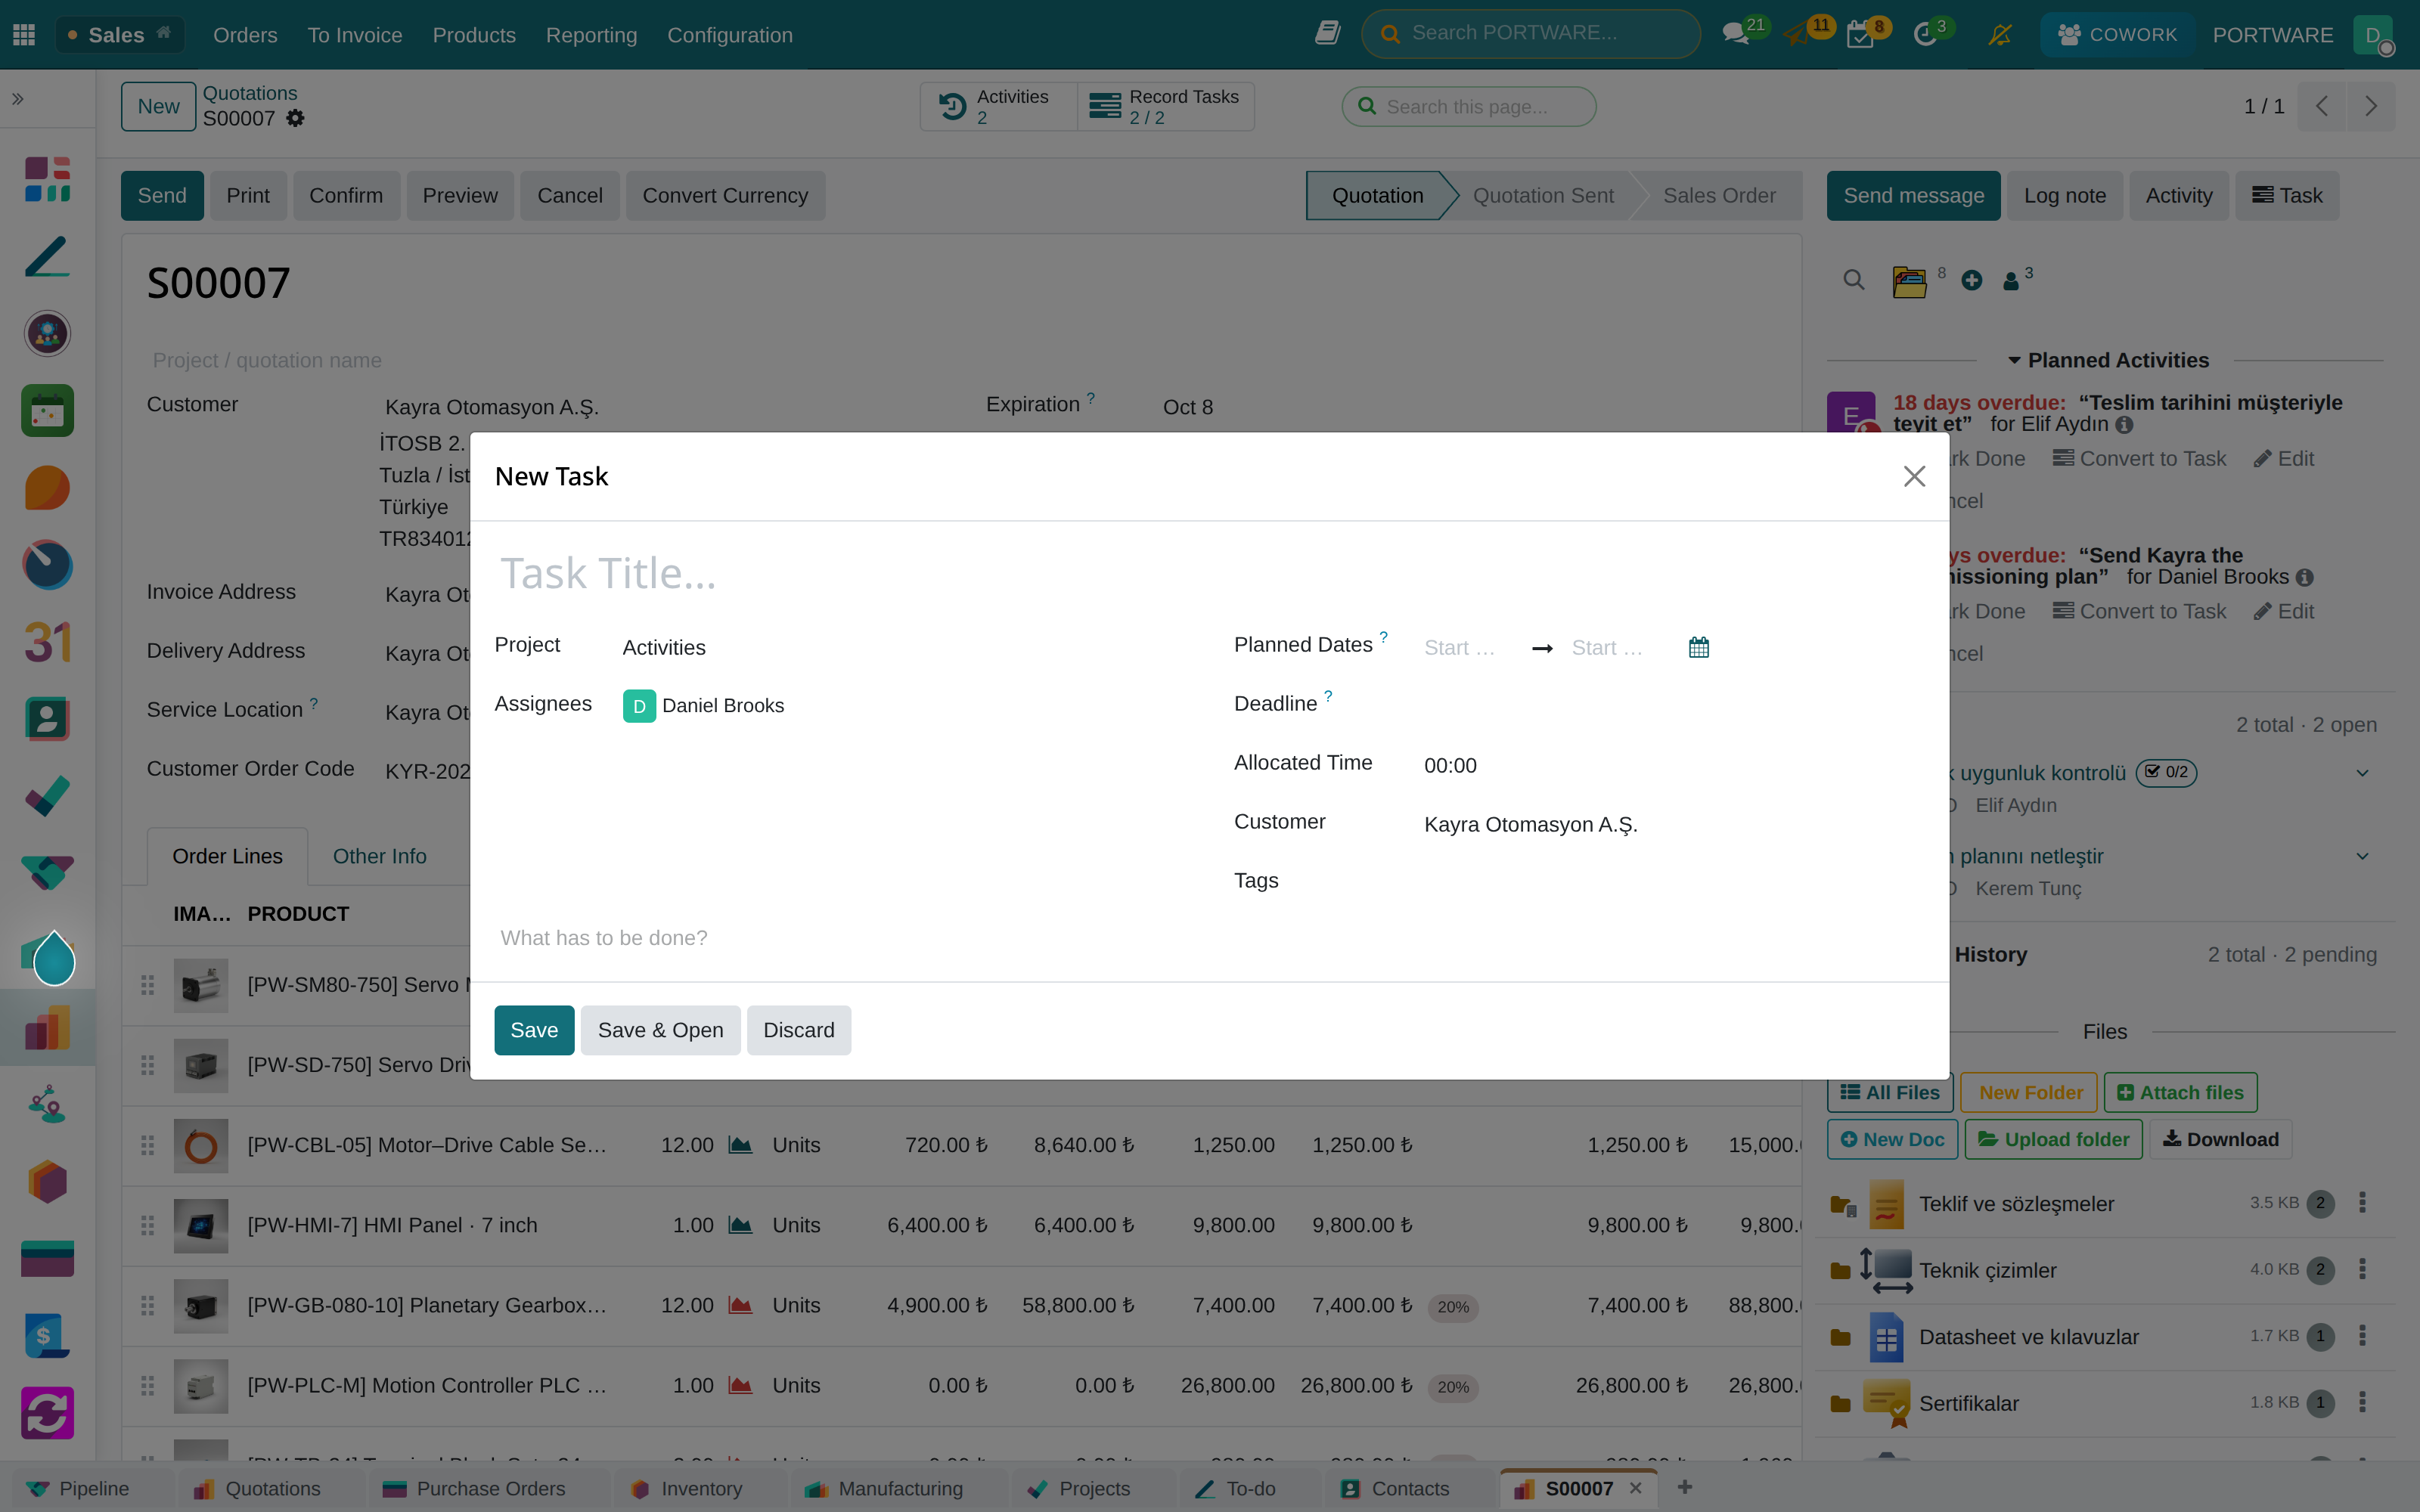Open the To-do pencil icon in sidebar

[47, 257]
